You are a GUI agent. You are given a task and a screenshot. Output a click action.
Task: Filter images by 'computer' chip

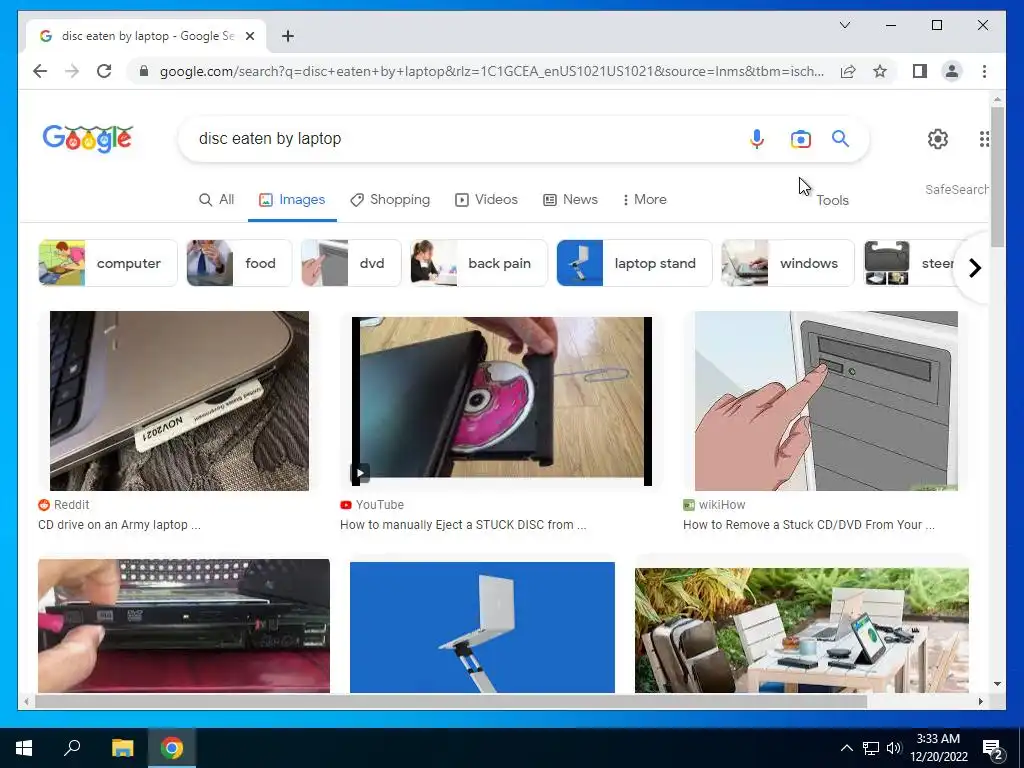[108, 263]
